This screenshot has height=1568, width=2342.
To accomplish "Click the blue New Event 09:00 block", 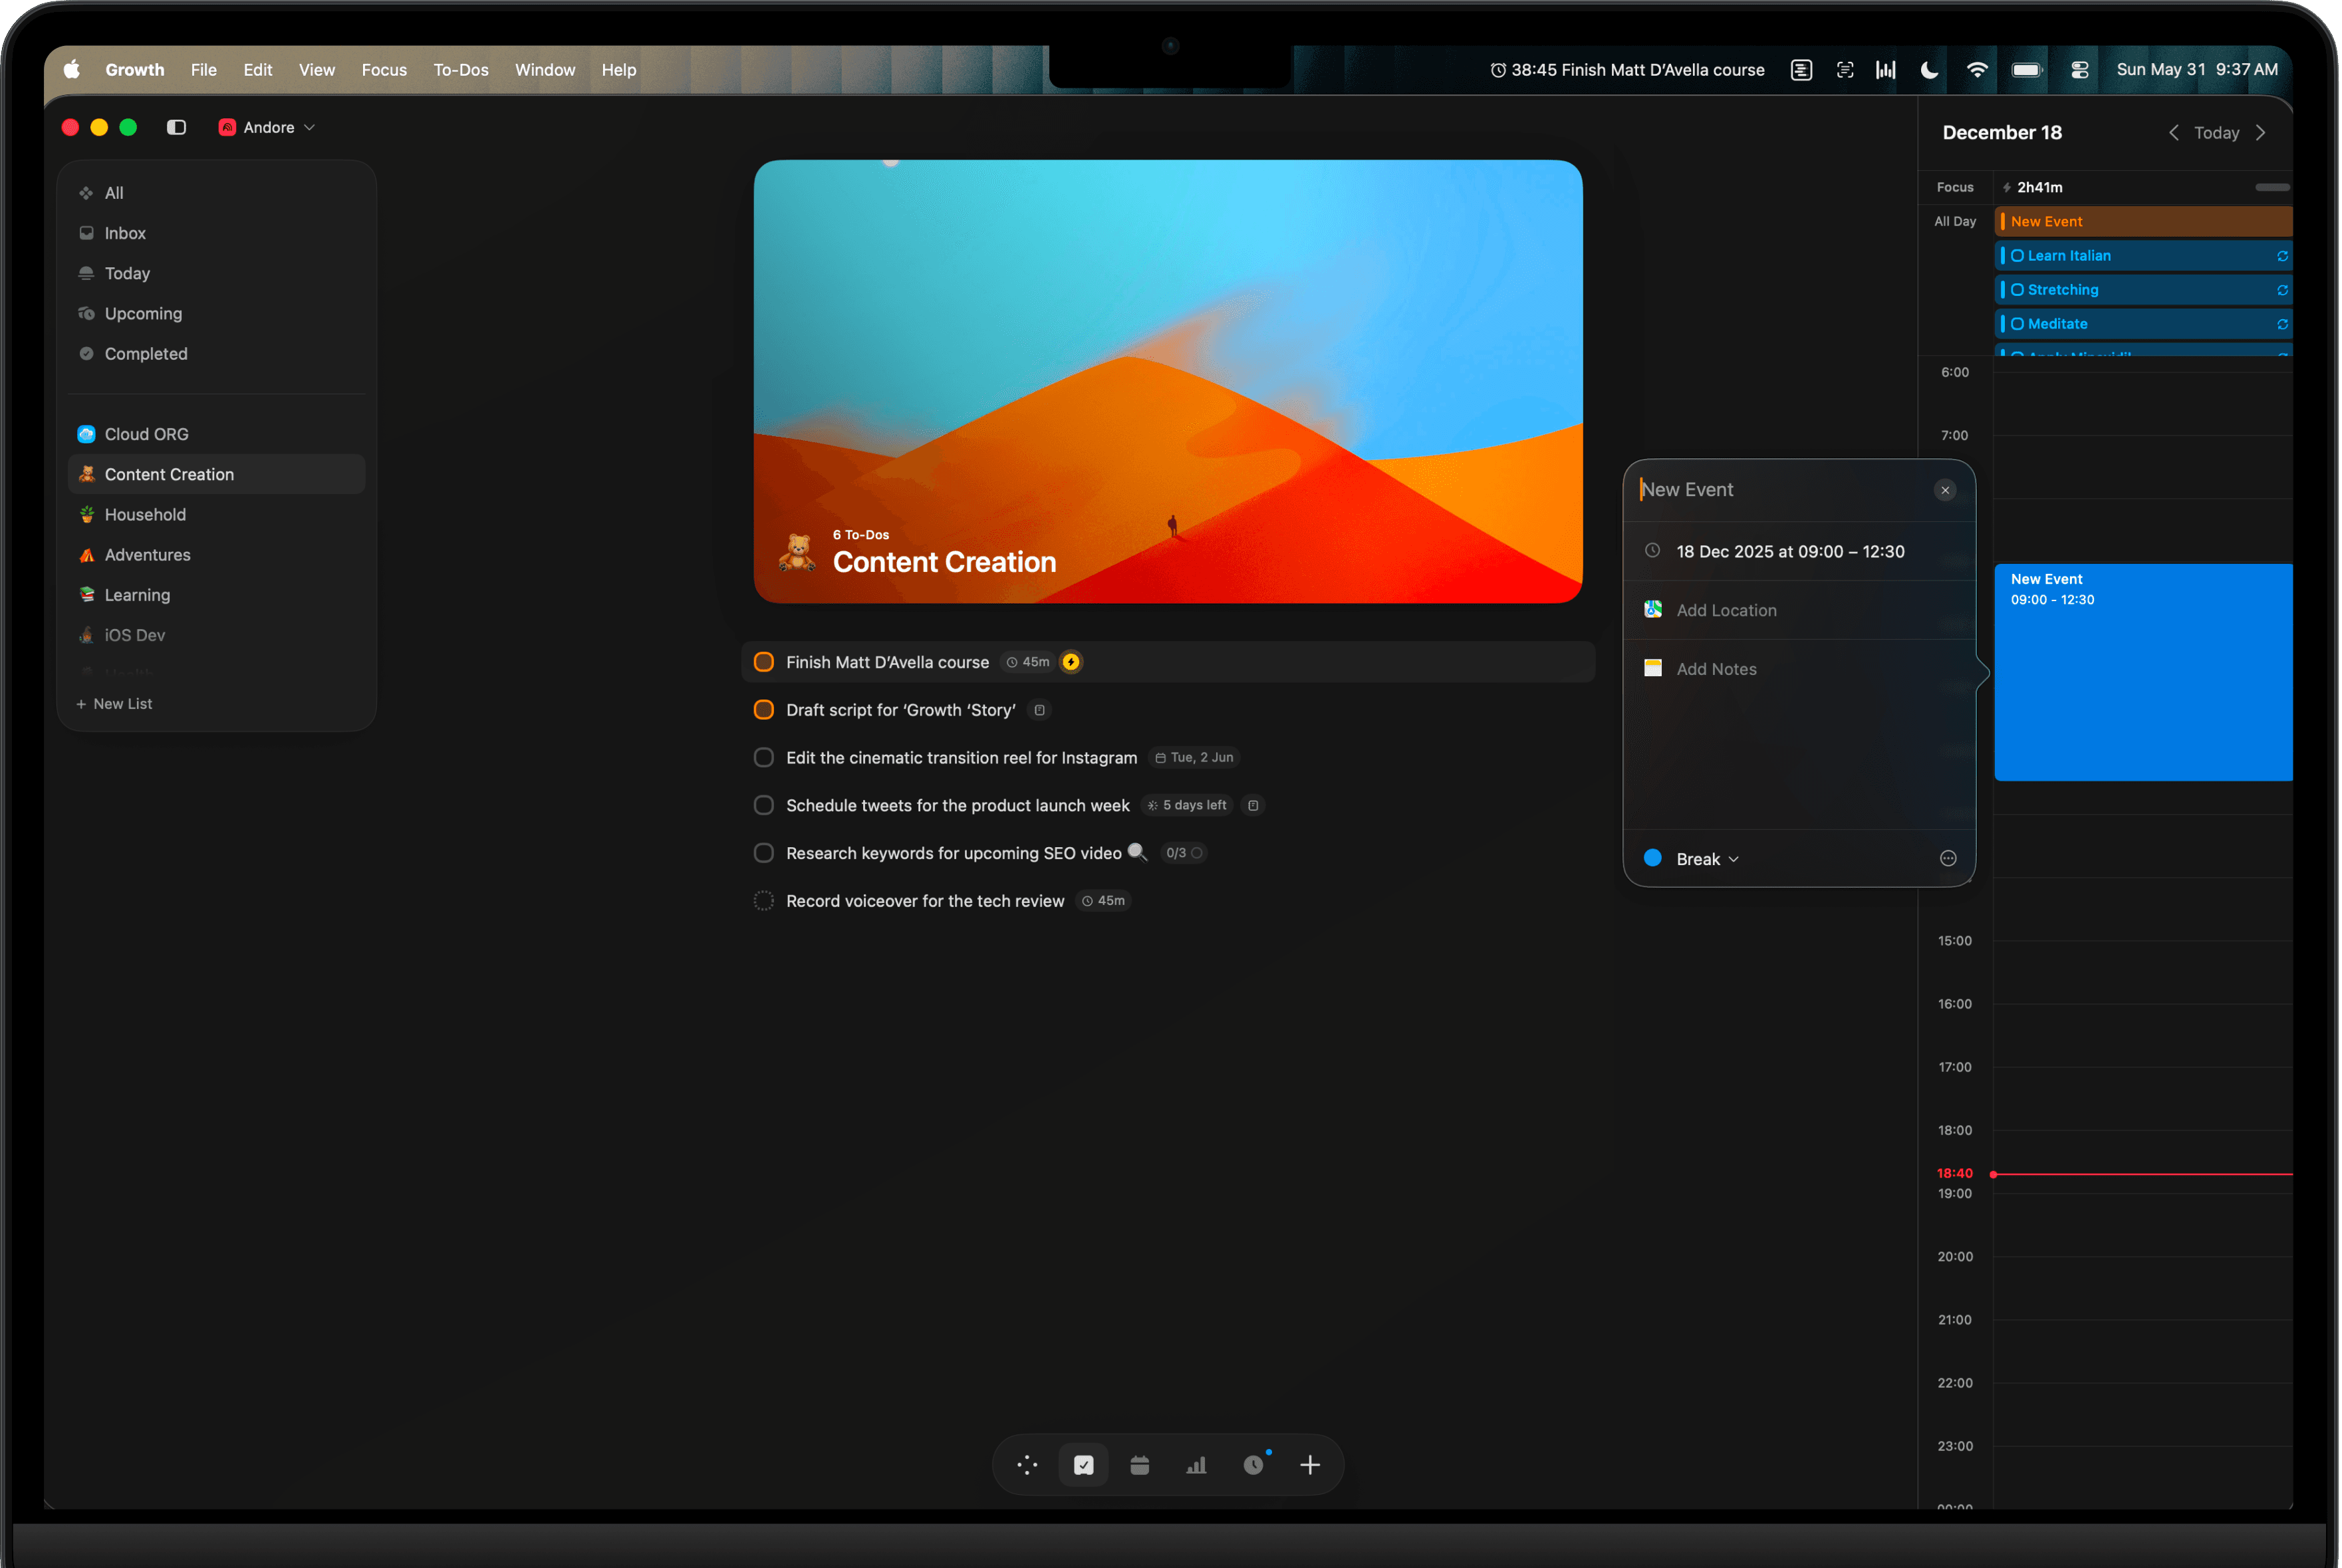I will (2143, 672).
